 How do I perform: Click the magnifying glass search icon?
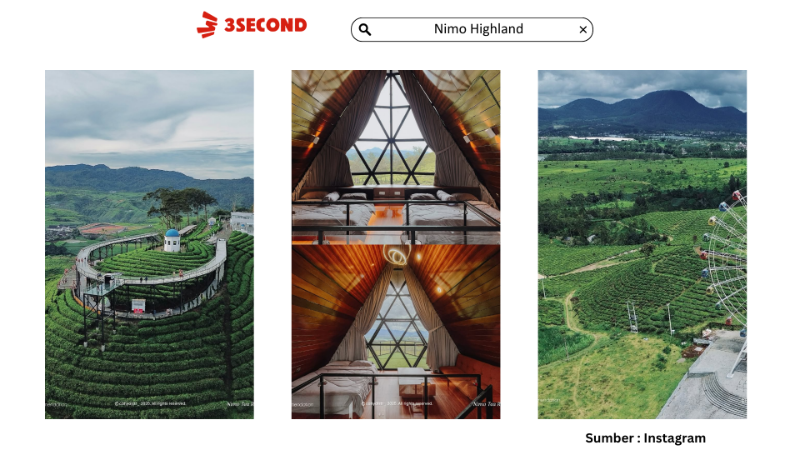coord(365,30)
